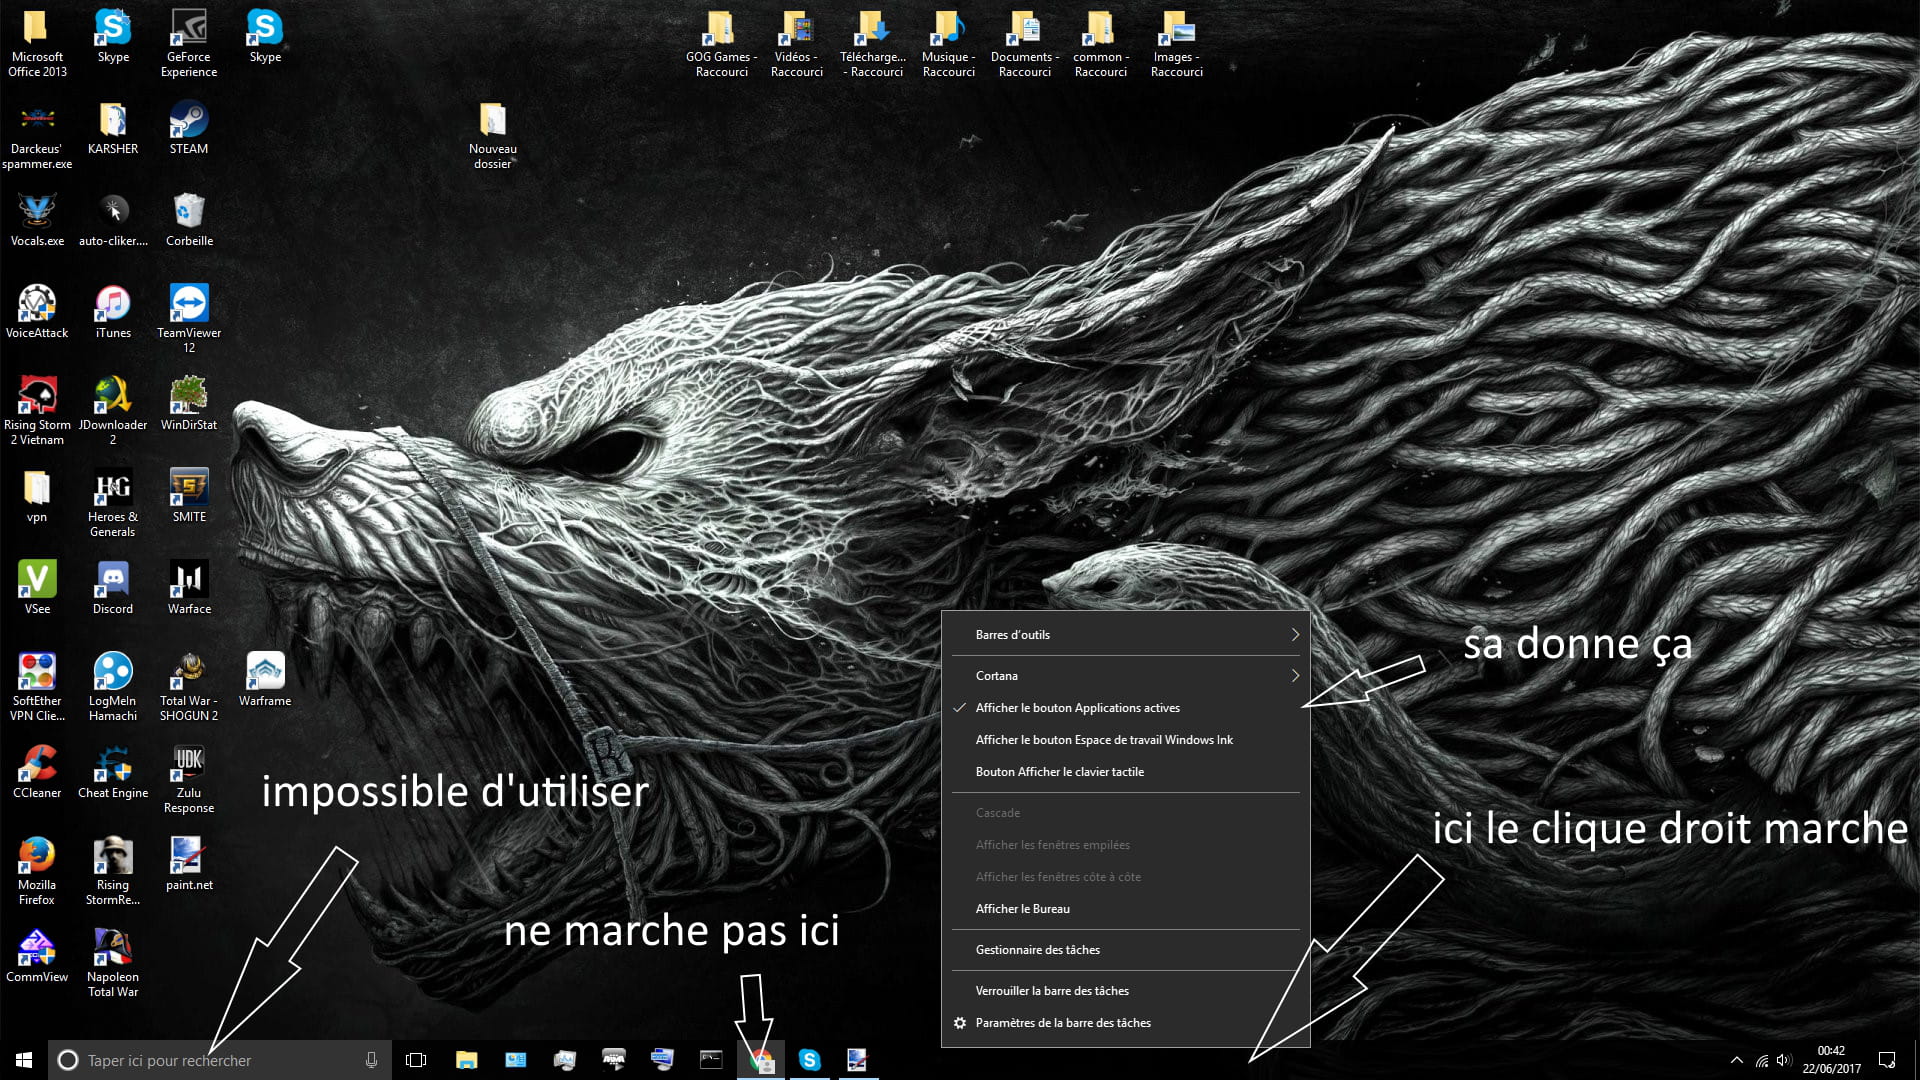Select the Rising Storm 2 Vietnam icon
The image size is (1920, 1080).
[37, 411]
